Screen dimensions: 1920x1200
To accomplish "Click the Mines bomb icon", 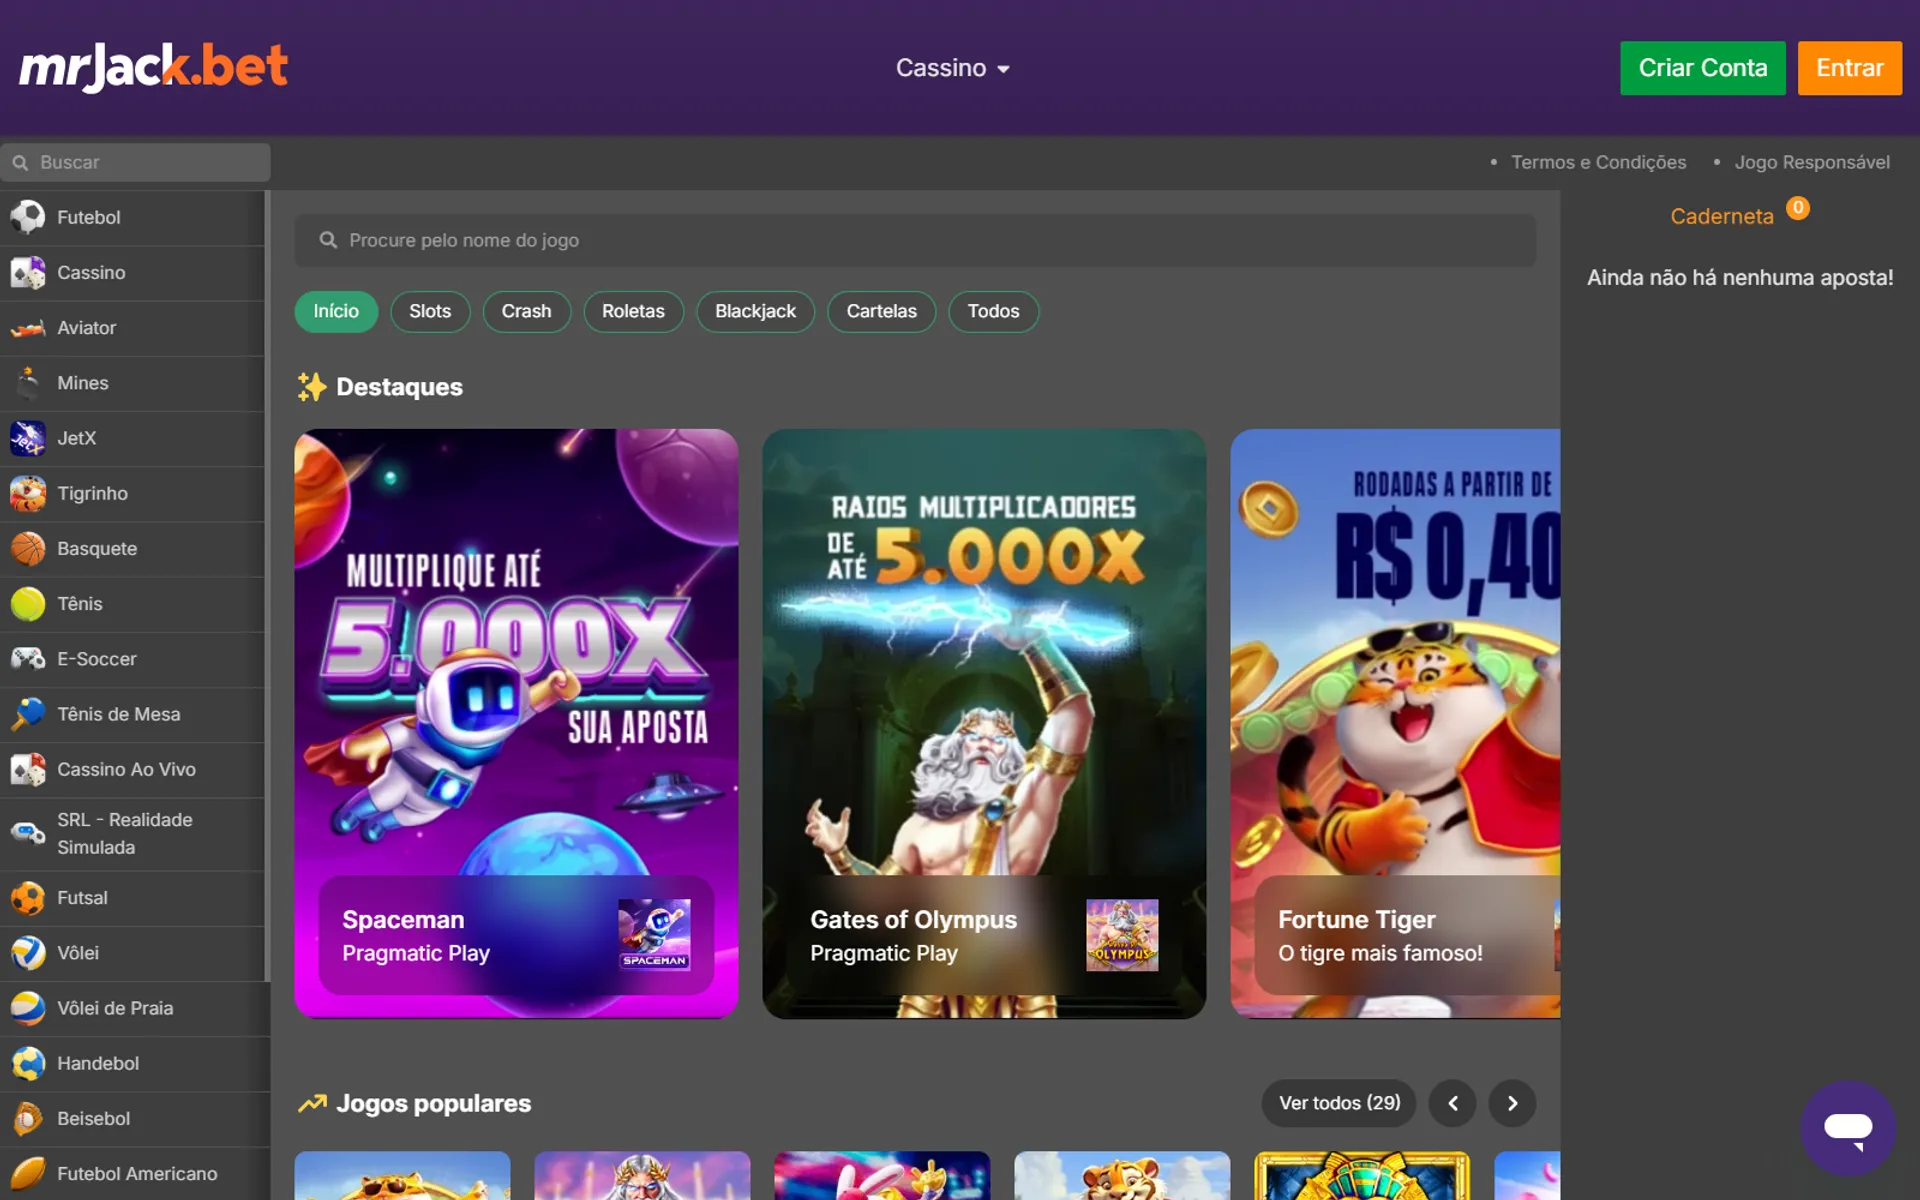I will click(28, 383).
